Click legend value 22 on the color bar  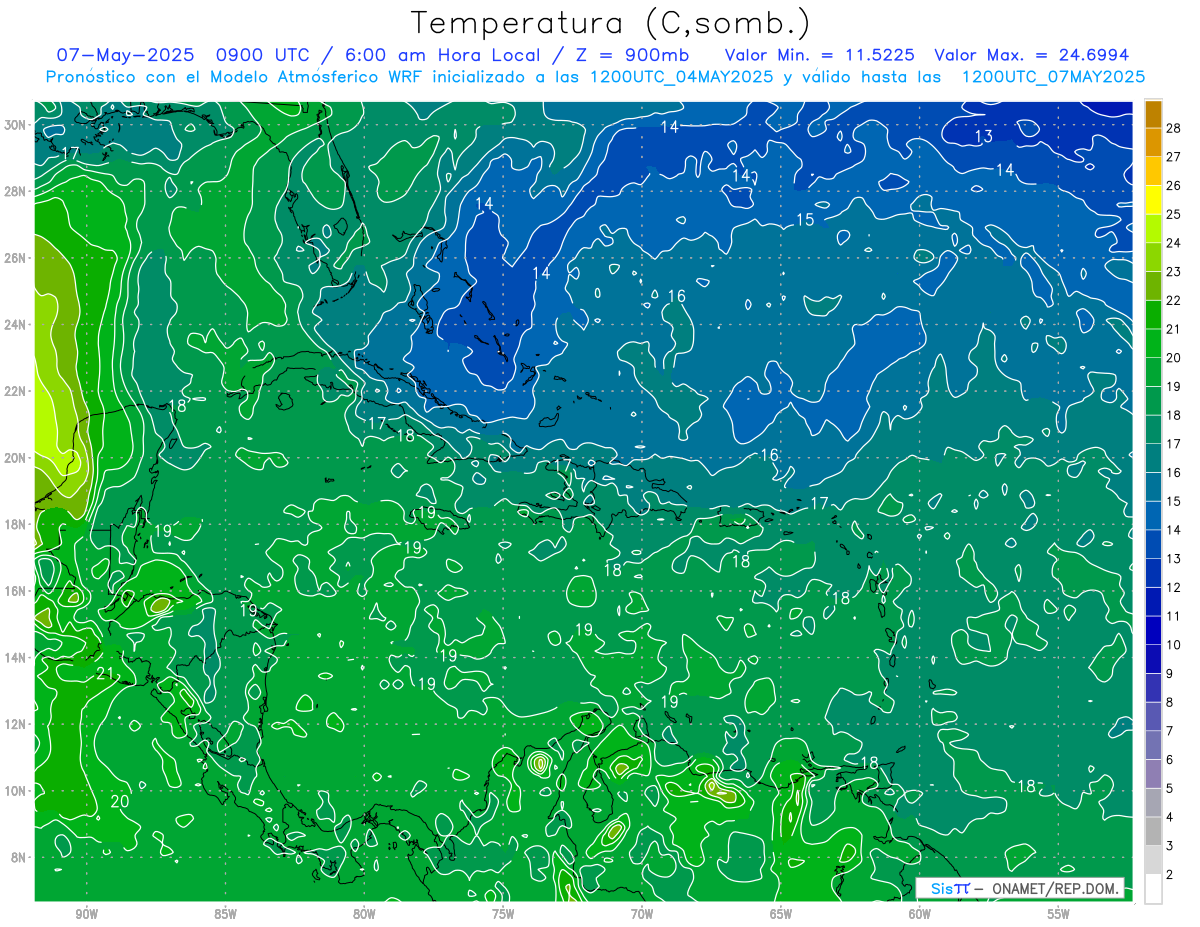[1173, 300]
